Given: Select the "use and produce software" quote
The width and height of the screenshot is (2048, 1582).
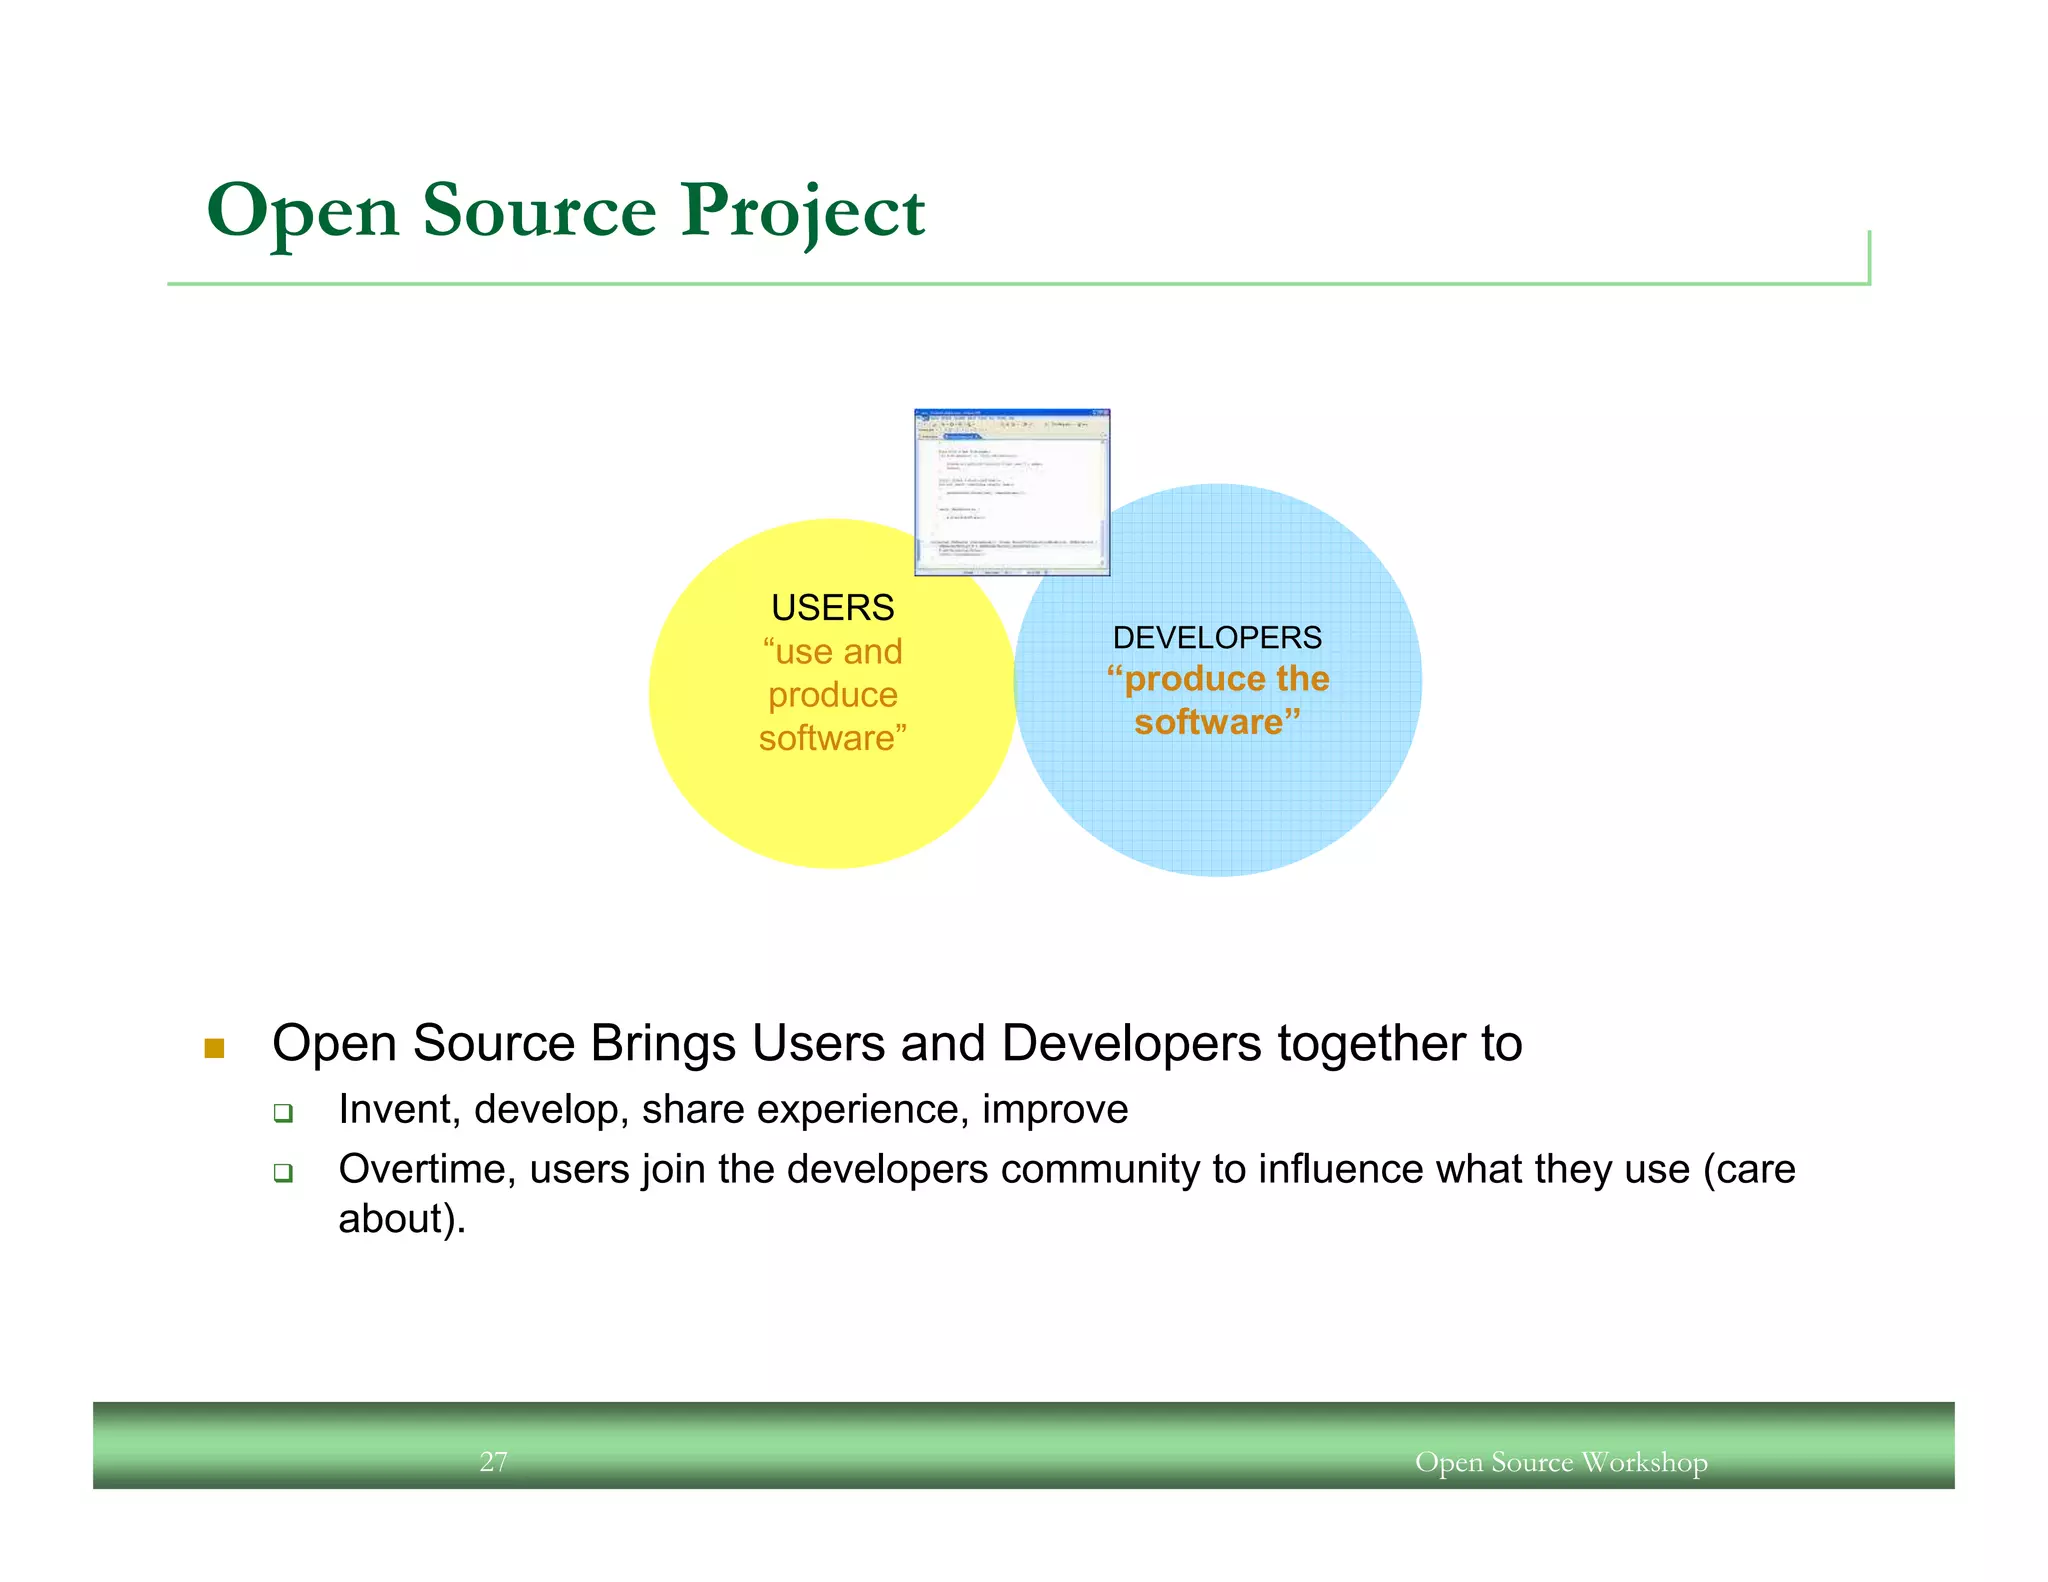Looking at the screenshot, I should (x=832, y=695).
